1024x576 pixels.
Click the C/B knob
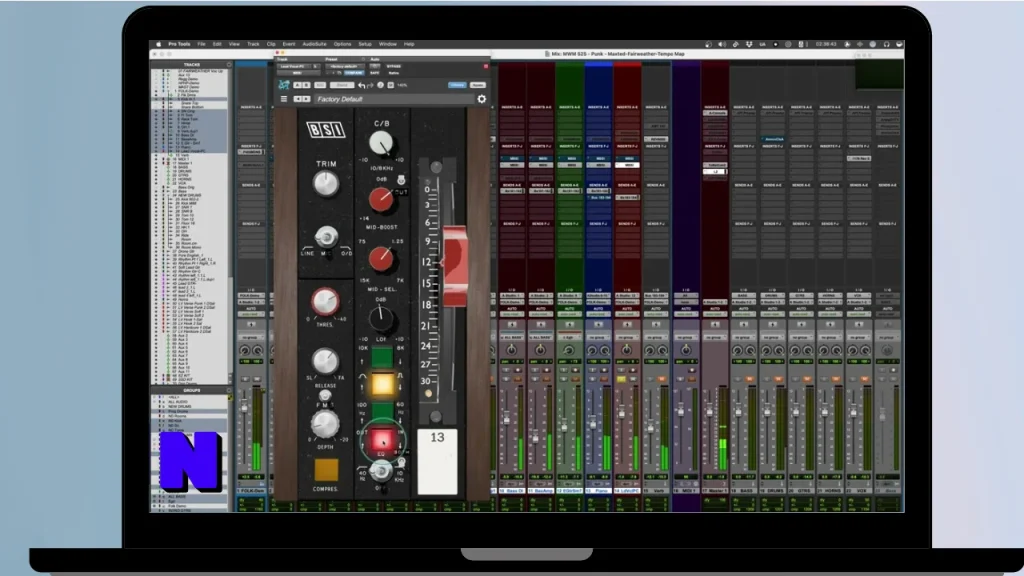point(381,143)
